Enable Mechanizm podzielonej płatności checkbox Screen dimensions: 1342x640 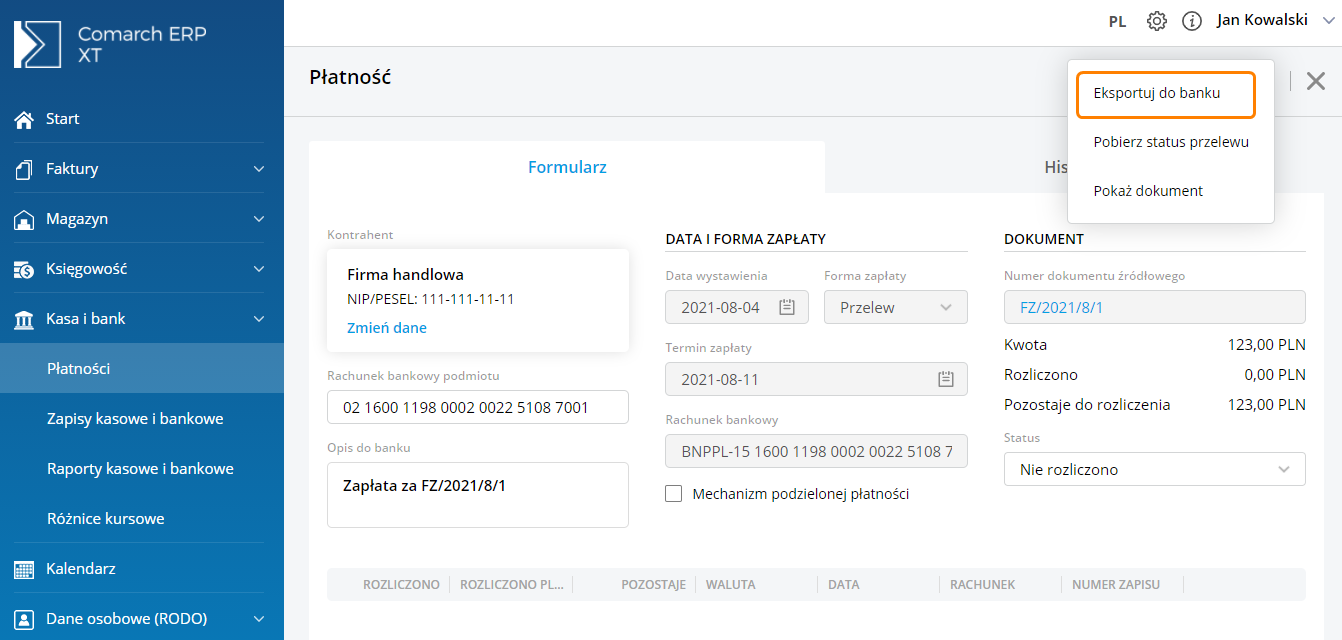tap(674, 494)
